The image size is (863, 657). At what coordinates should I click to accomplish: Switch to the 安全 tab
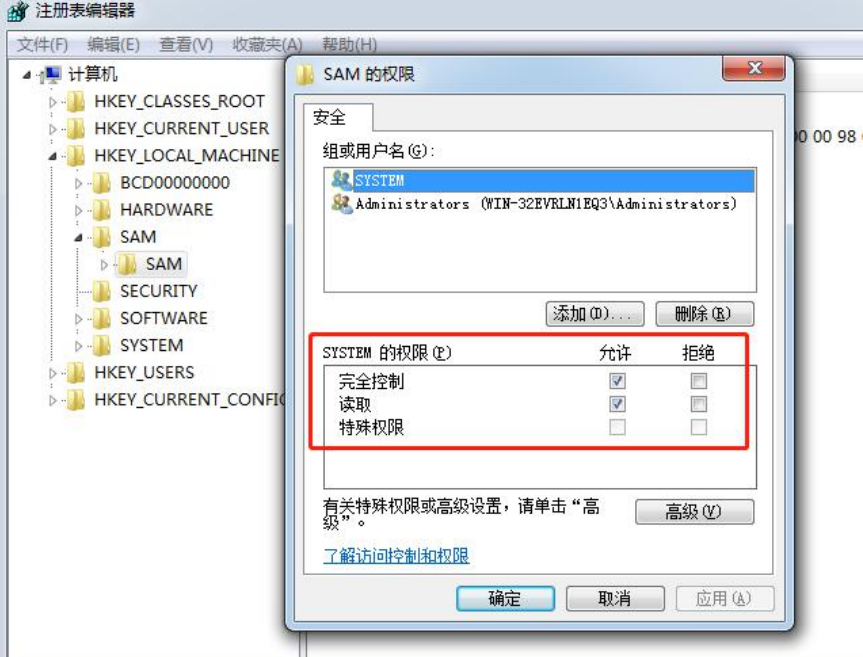[330, 118]
